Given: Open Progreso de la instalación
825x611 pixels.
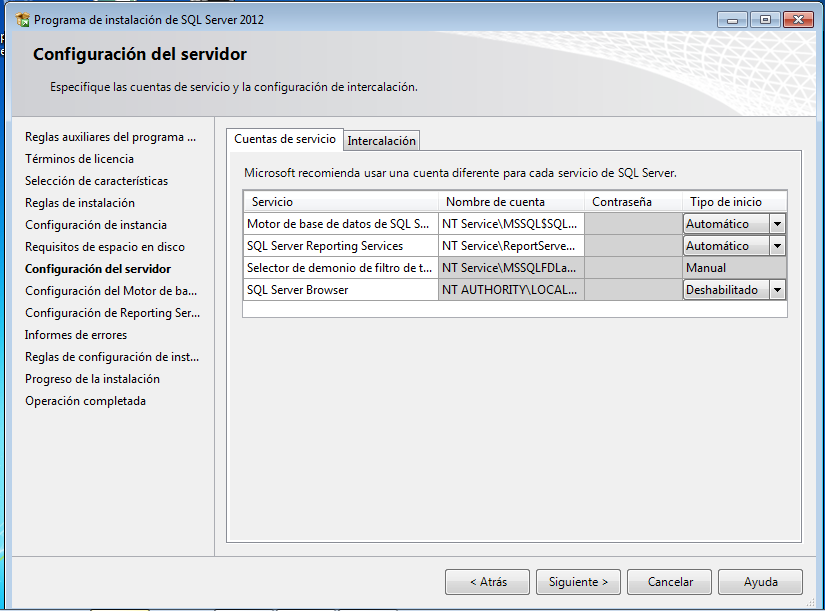Looking at the screenshot, I should tap(94, 379).
